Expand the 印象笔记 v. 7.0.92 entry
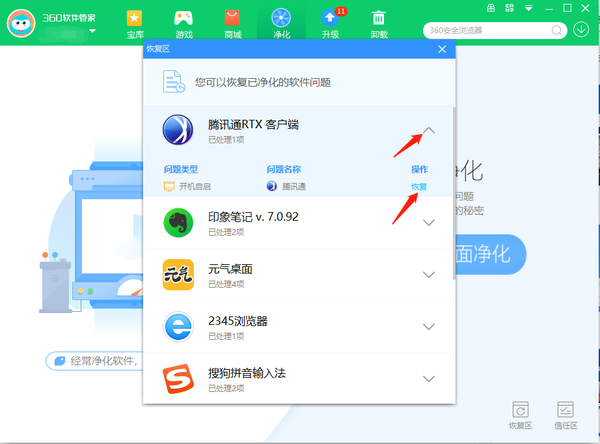600x444 pixels. [429, 223]
